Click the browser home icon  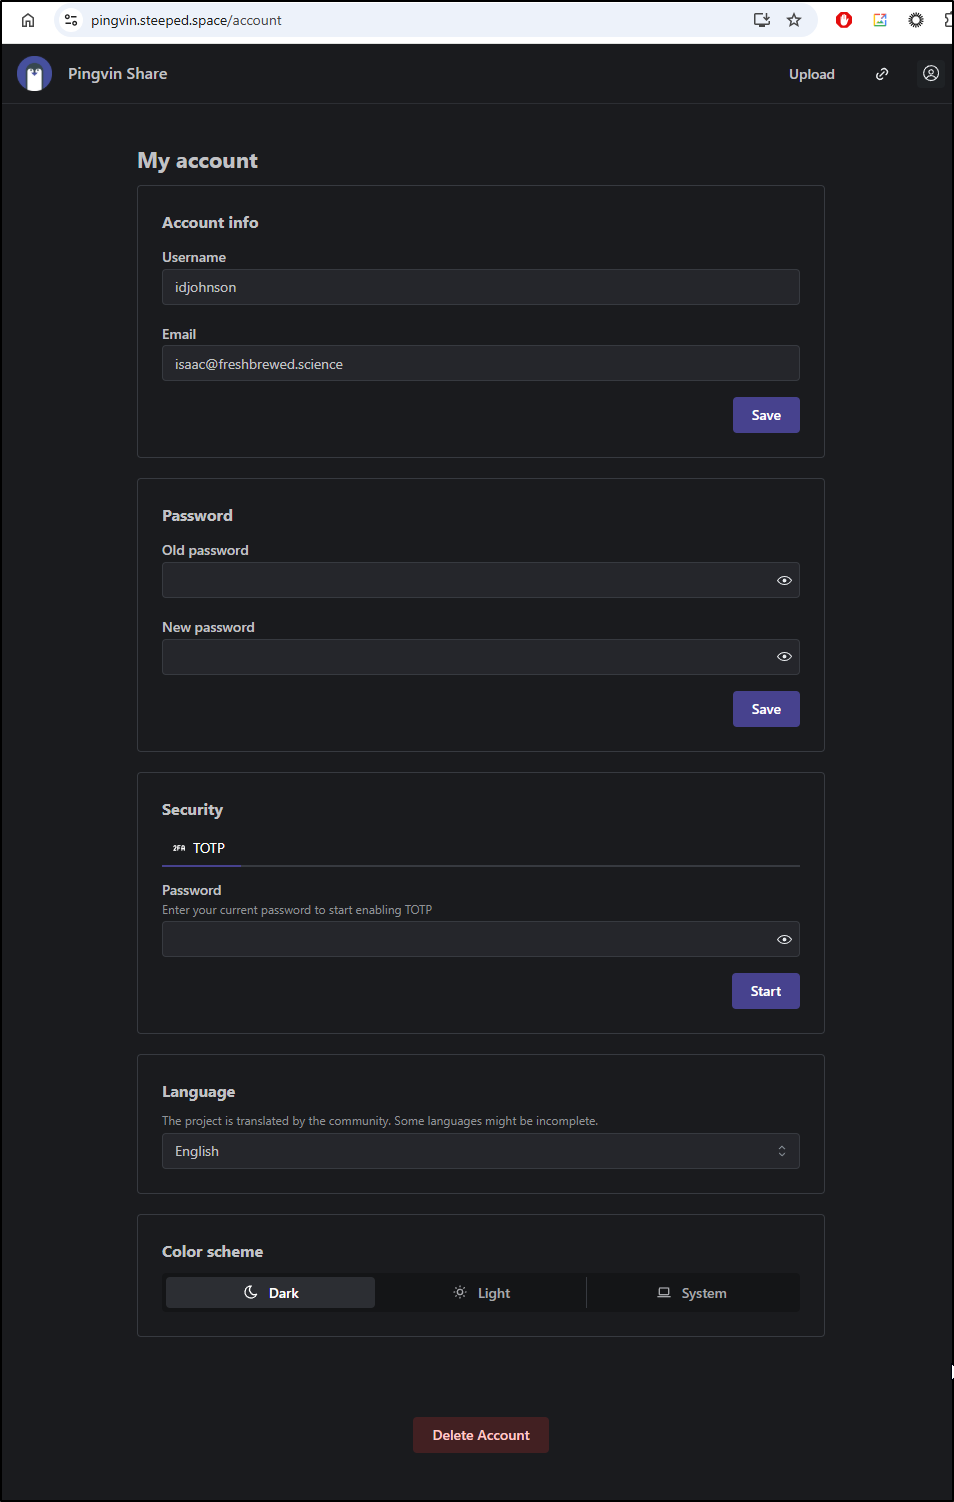pyautogui.click(x=28, y=20)
